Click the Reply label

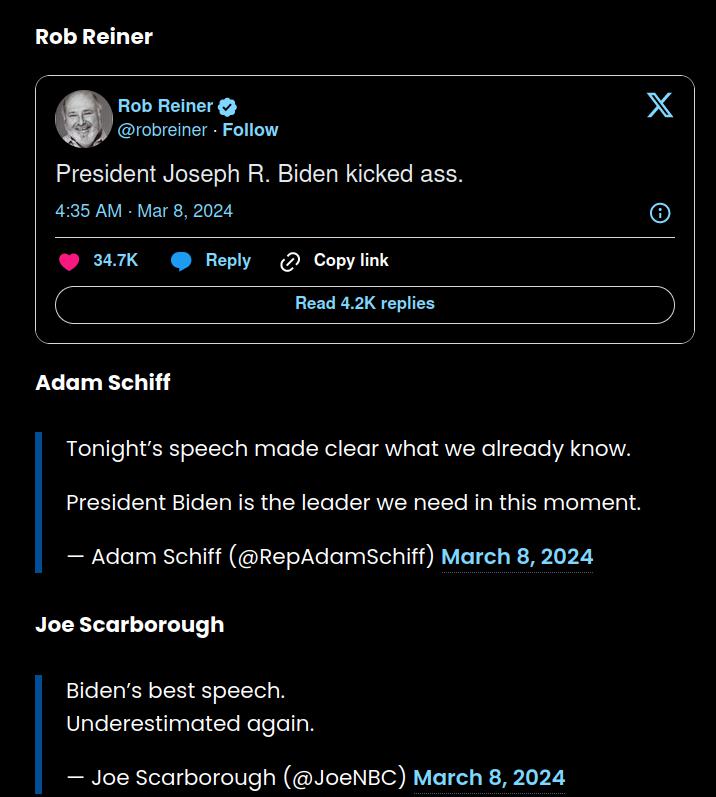[228, 260]
